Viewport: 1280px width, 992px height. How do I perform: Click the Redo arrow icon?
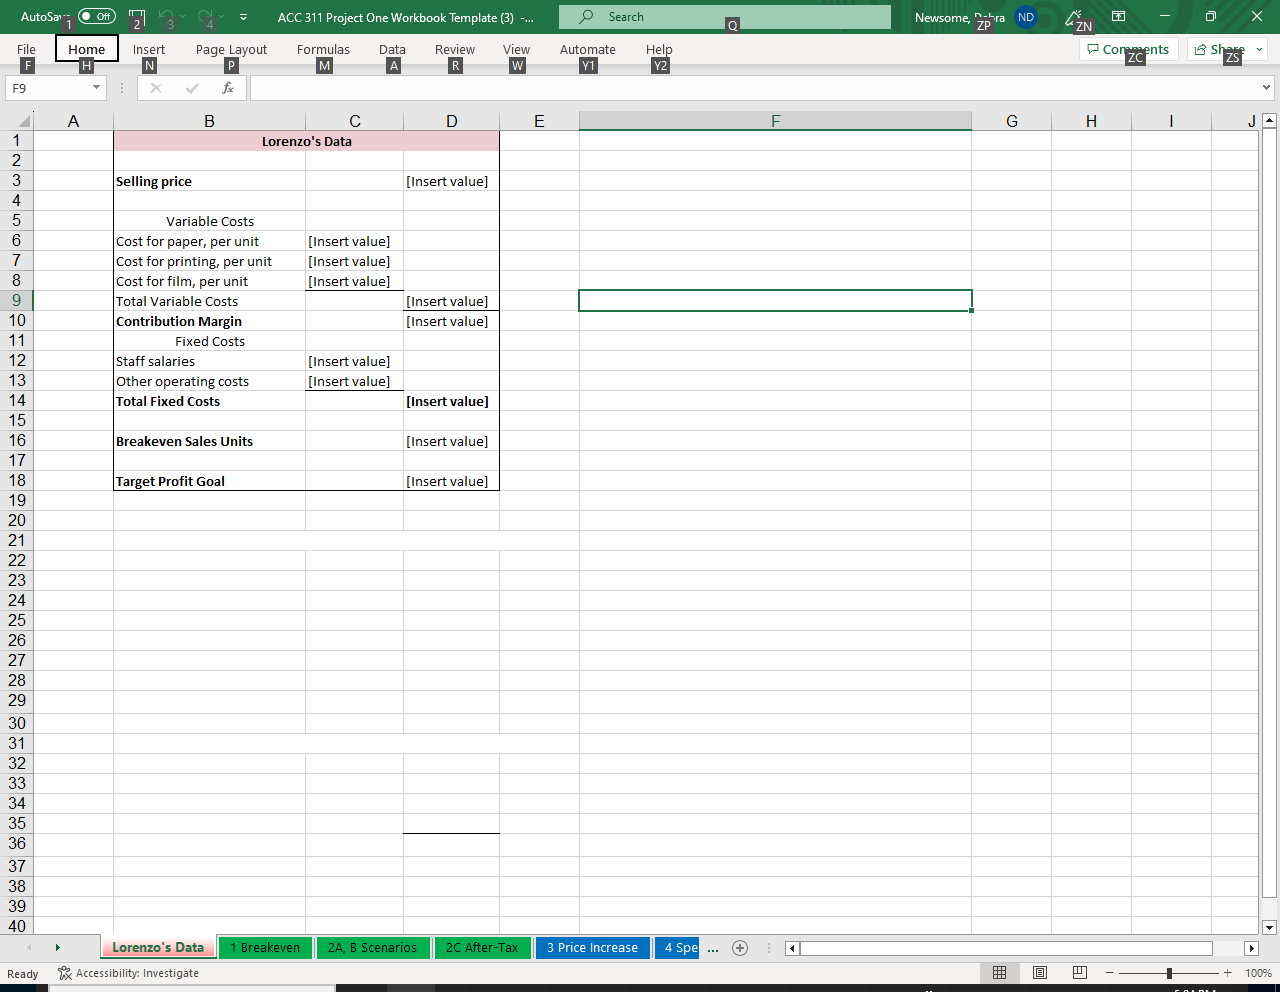[207, 17]
